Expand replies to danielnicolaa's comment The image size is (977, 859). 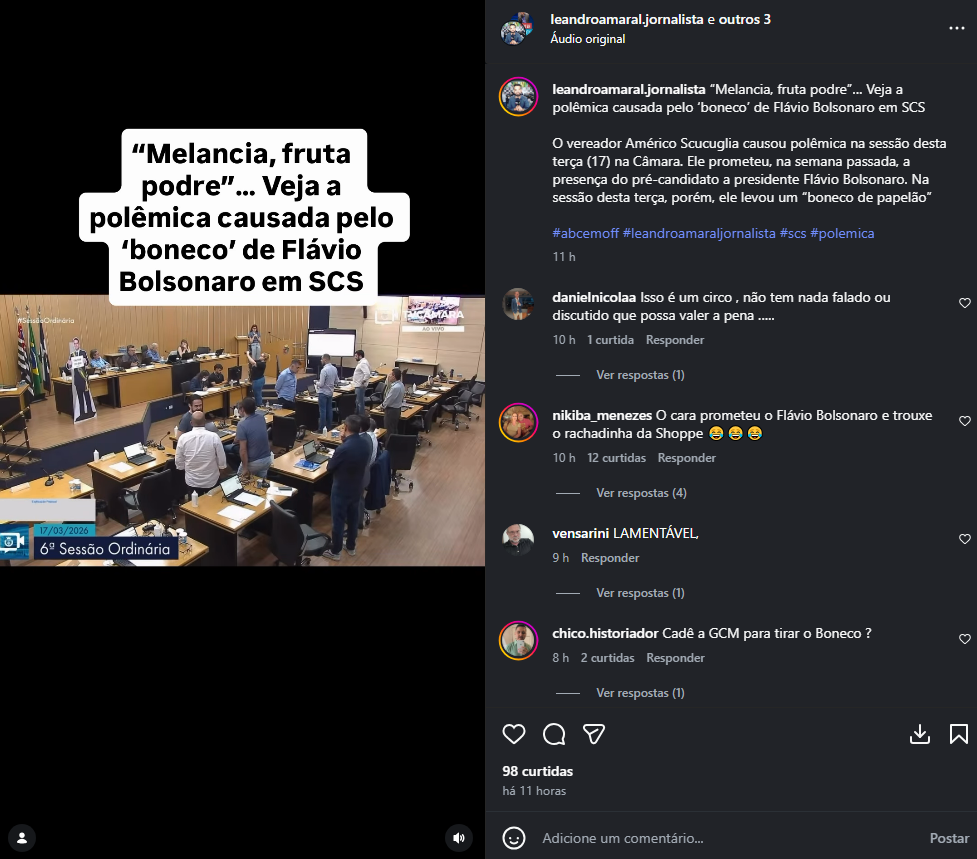point(640,375)
